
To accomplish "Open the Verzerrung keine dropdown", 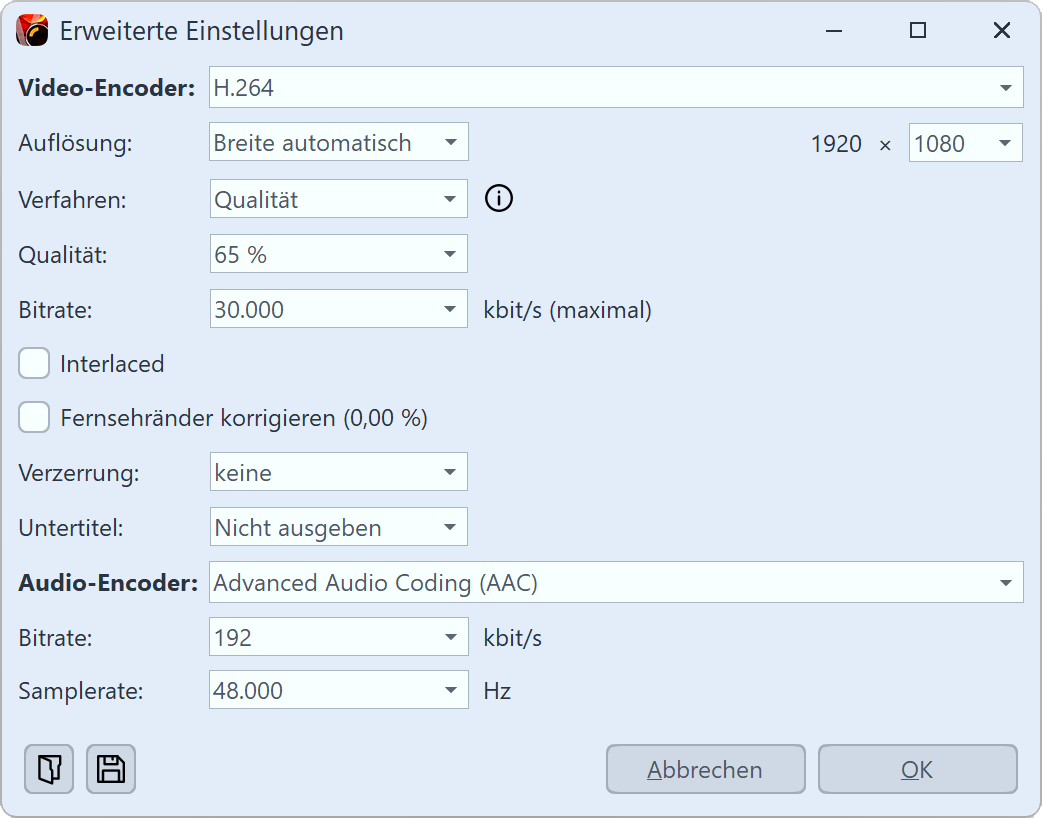I will (338, 472).
